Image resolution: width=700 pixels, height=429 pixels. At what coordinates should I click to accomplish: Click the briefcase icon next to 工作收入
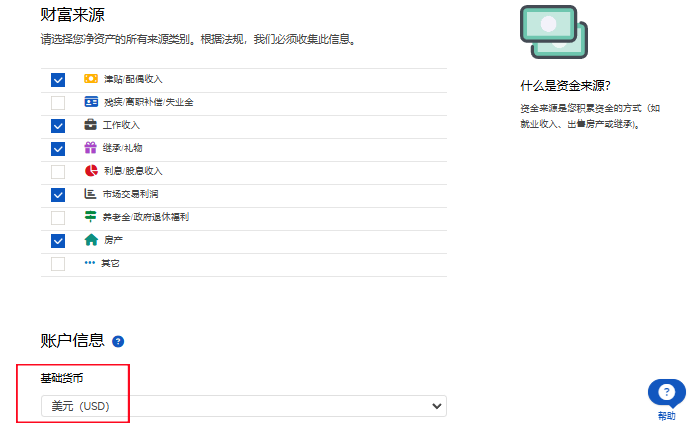[x=91, y=125]
